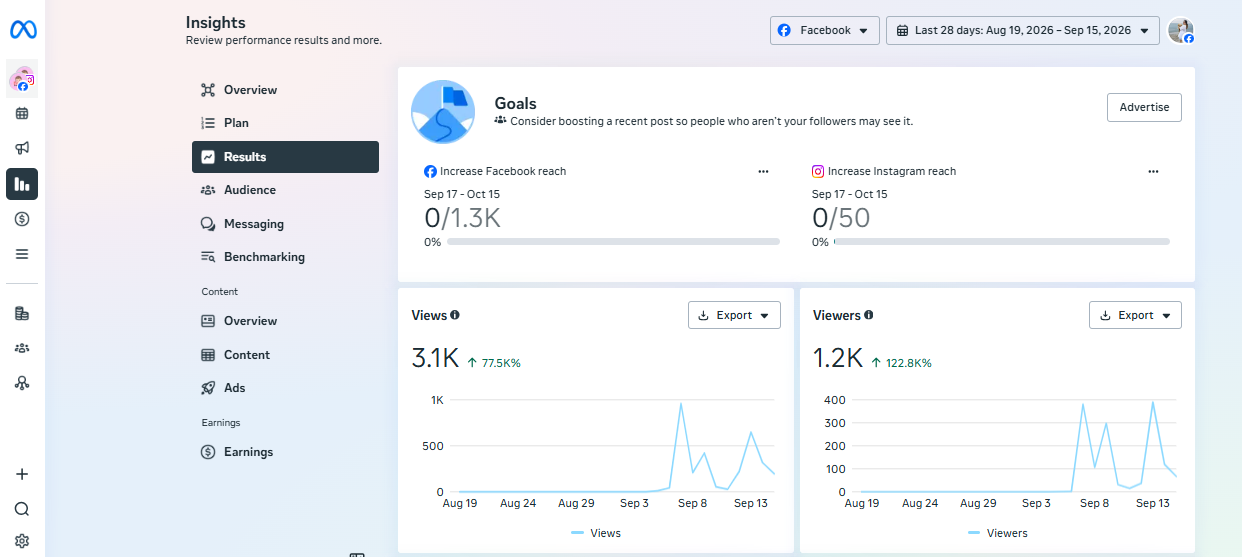Click the Views info icon
1242x557 pixels.
coord(455,315)
